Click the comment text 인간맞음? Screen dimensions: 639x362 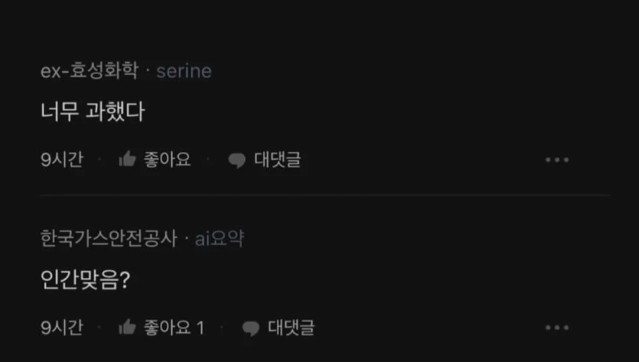85,280
